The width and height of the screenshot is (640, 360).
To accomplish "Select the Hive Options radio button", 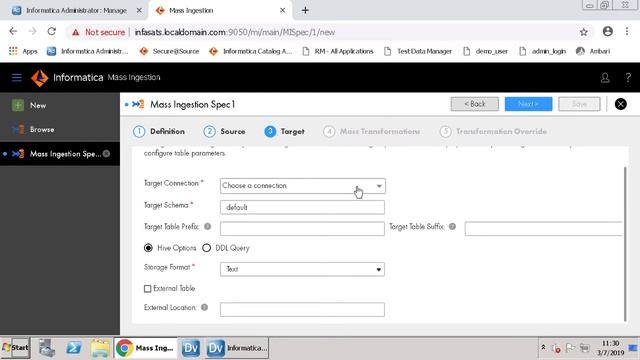I will (x=148, y=248).
